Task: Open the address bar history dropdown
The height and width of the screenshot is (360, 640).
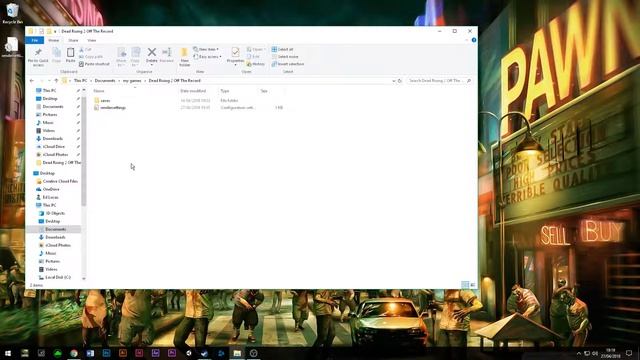Action: coord(393,81)
